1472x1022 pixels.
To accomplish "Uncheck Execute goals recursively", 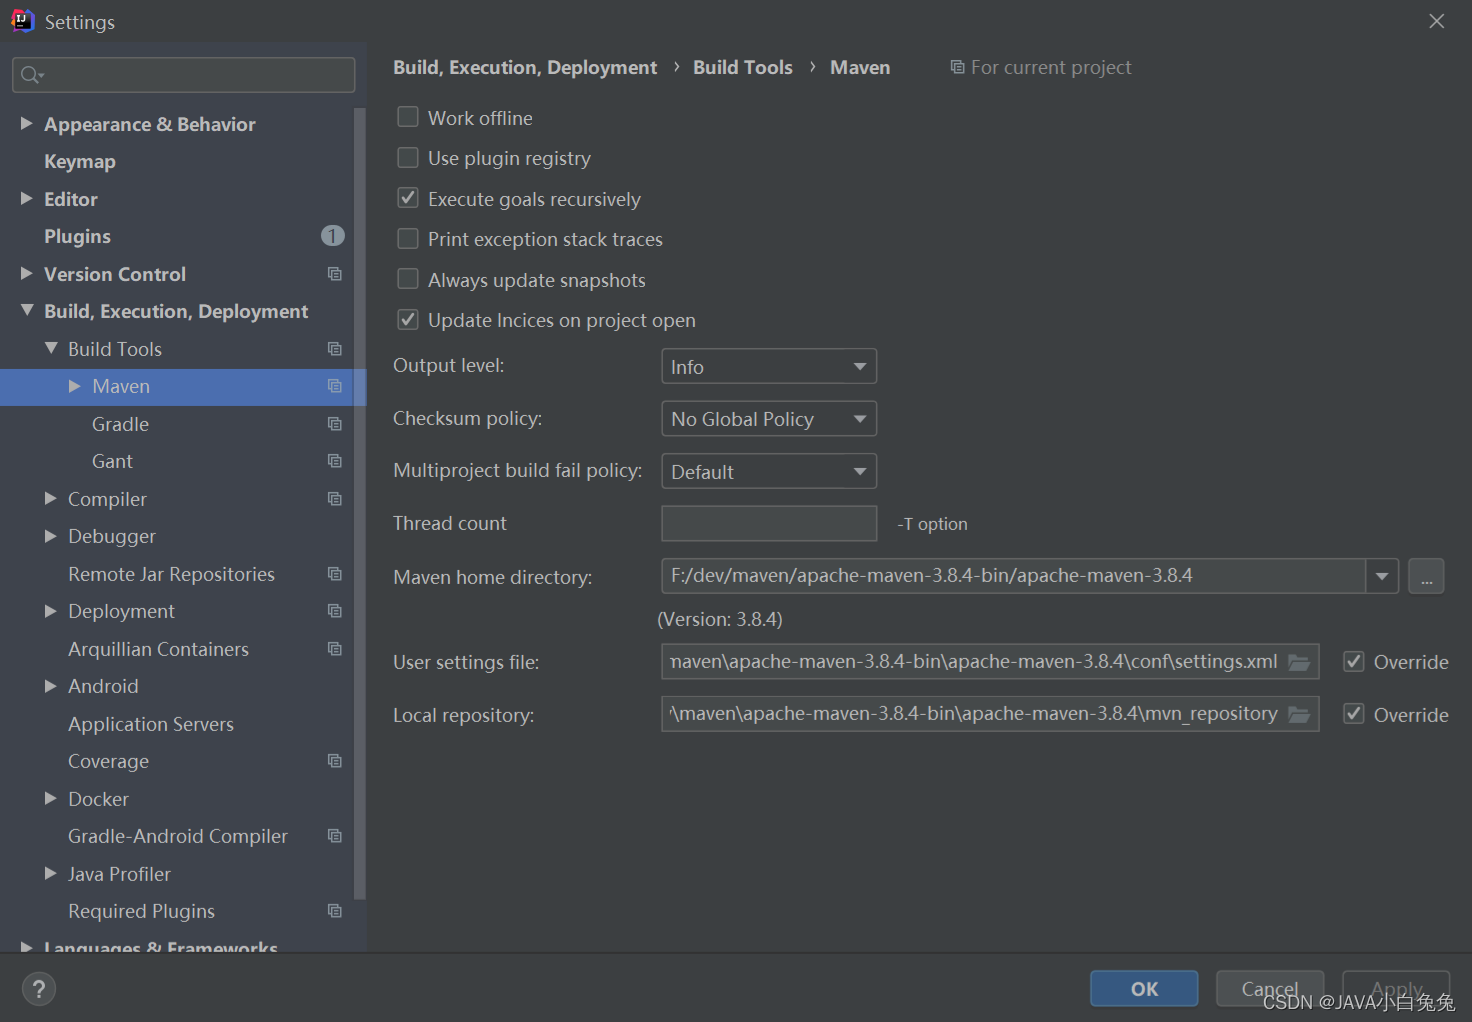I will click(408, 198).
